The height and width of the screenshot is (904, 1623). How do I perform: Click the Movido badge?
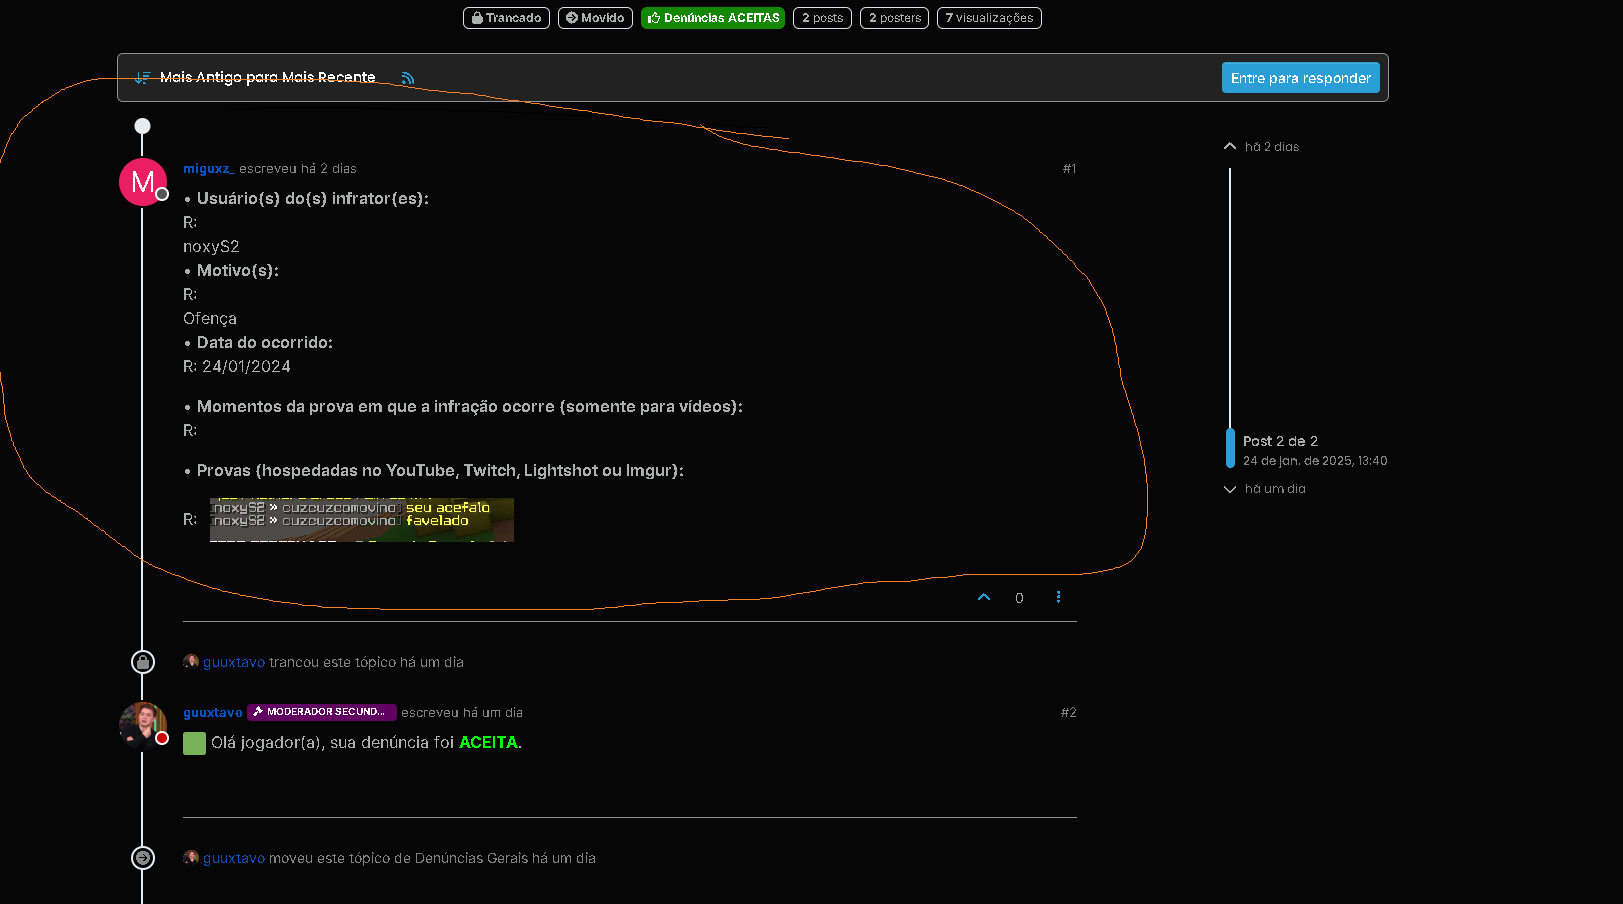point(595,18)
